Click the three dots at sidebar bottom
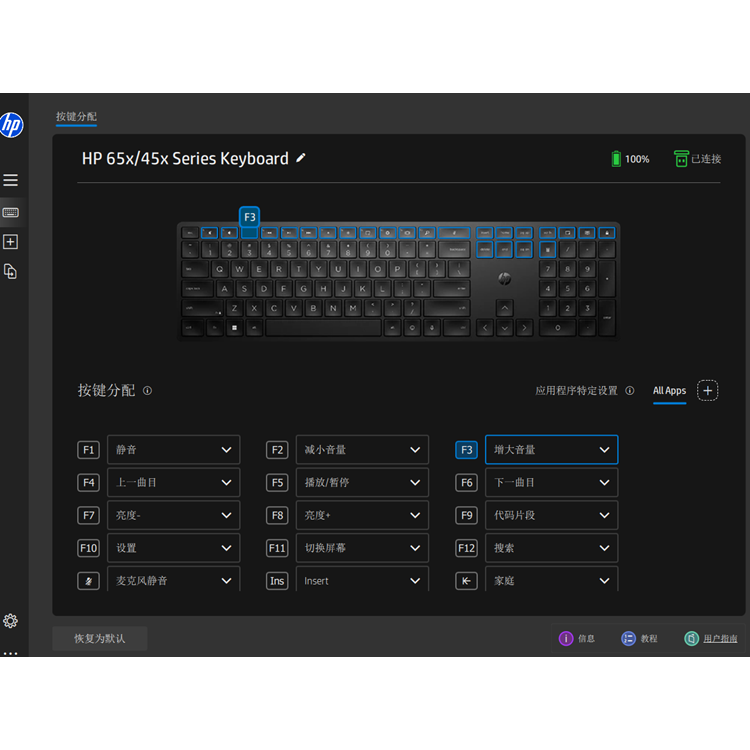The image size is (750, 750). tap(11, 653)
